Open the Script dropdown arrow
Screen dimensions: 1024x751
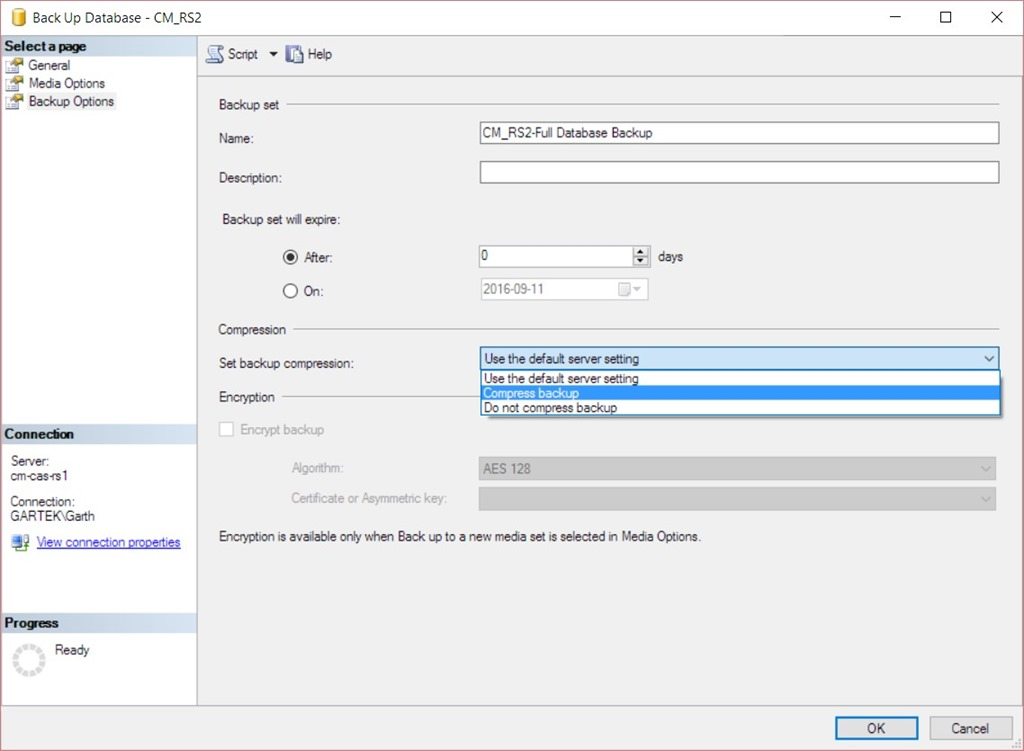274,54
